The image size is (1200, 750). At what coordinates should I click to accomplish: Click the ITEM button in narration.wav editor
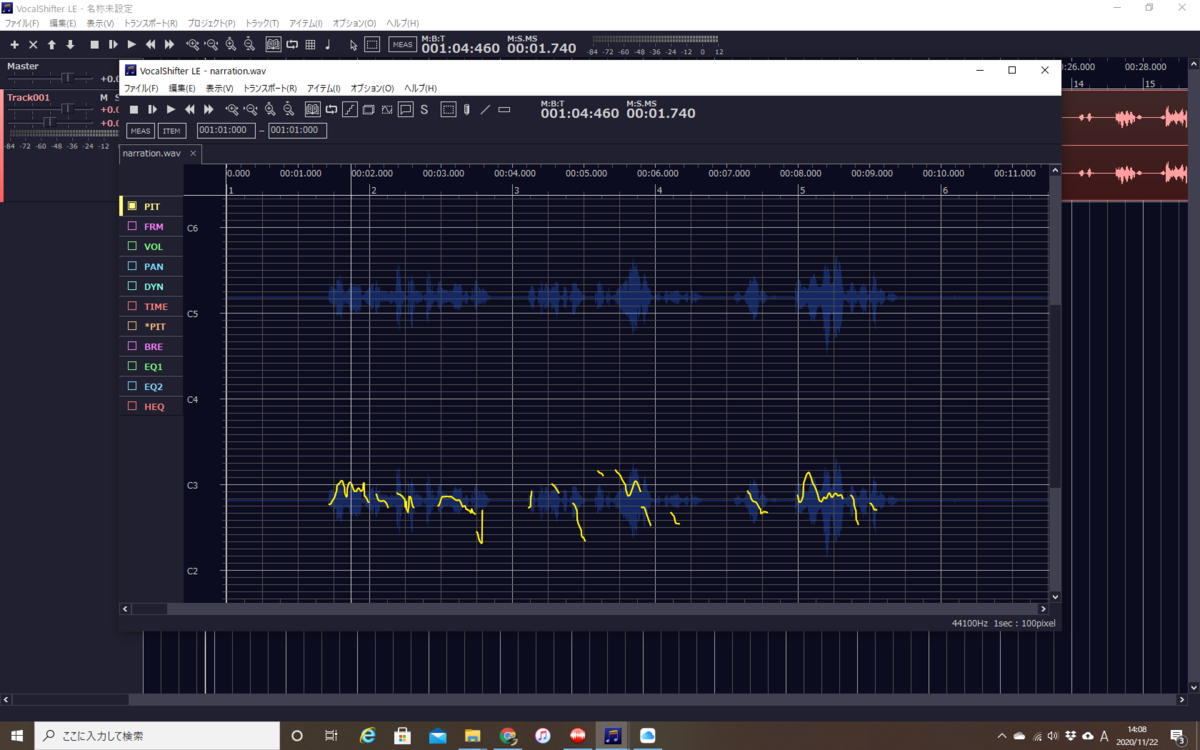tap(172, 130)
